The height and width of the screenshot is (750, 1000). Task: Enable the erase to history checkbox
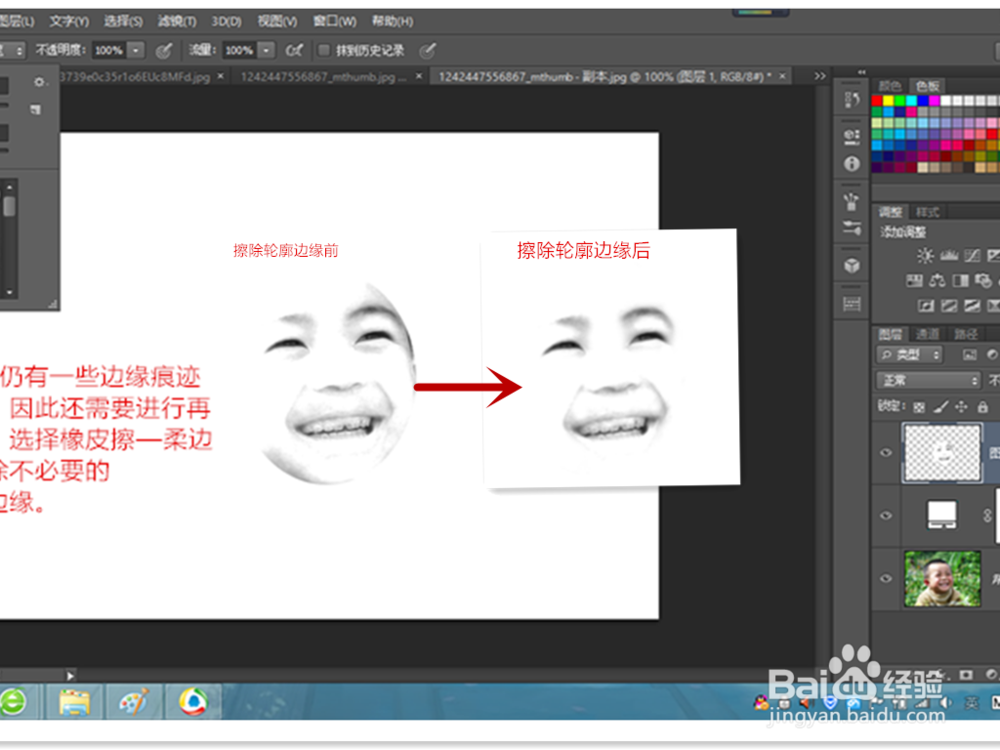tap(322, 50)
